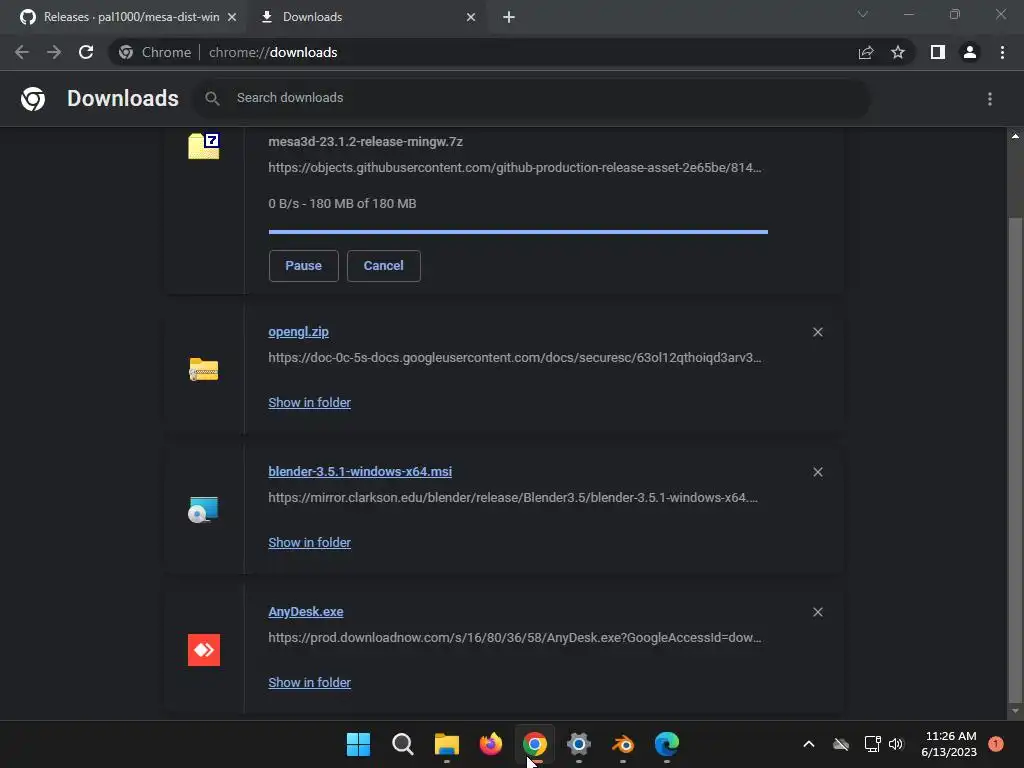The width and height of the screenshot is (1024, 768).
Task: Open volume control in the tray
Action: (x=896, y=744)
